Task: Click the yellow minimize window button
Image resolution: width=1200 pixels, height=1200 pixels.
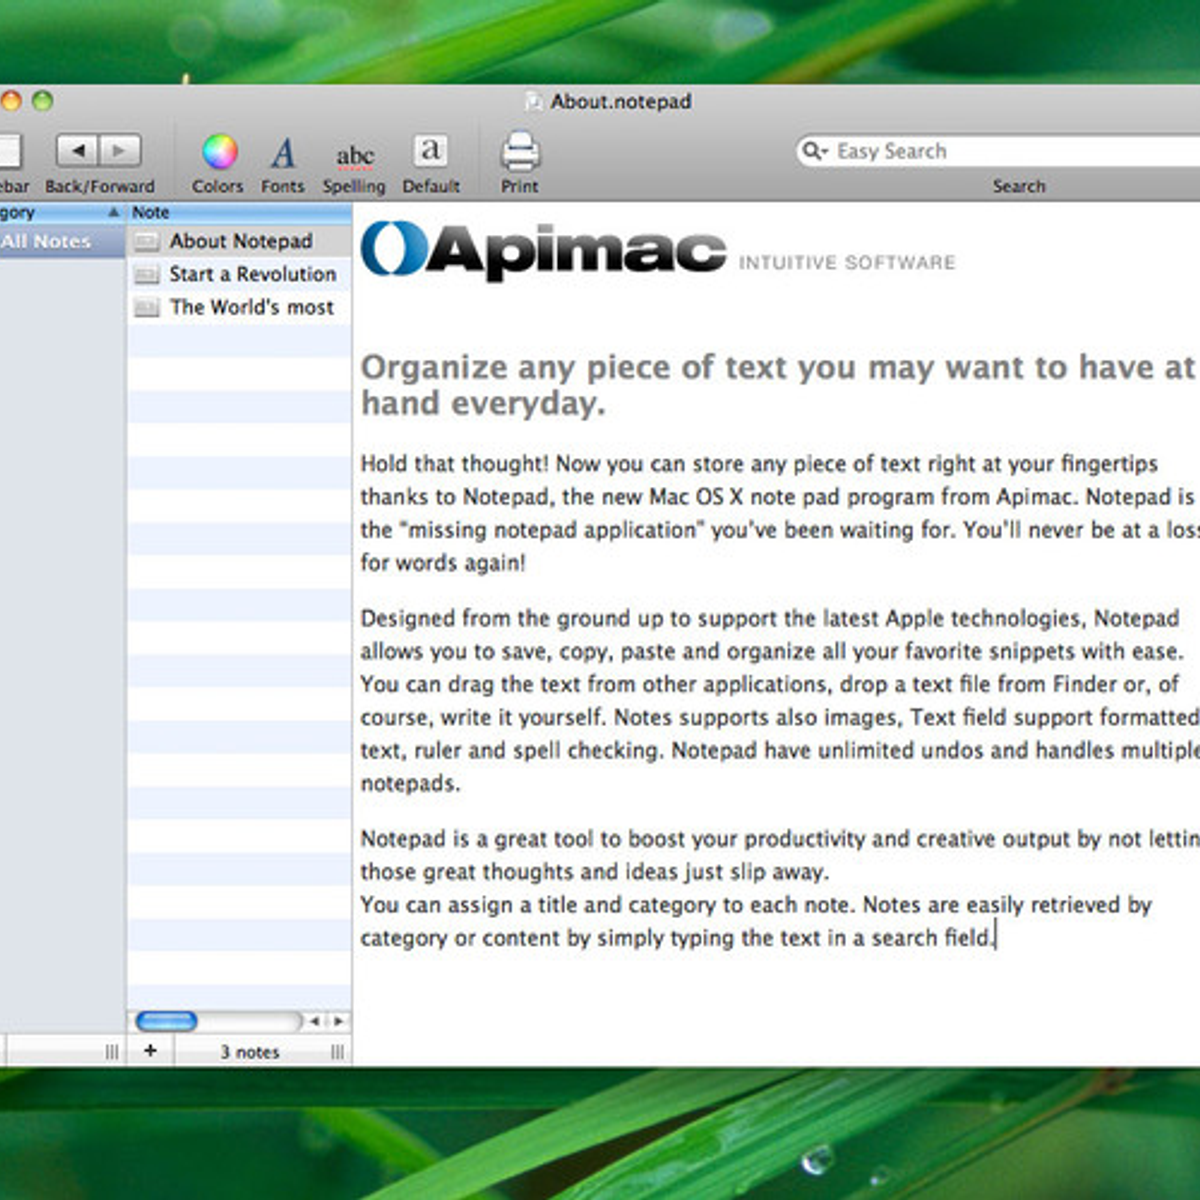Action: [11, 101]
